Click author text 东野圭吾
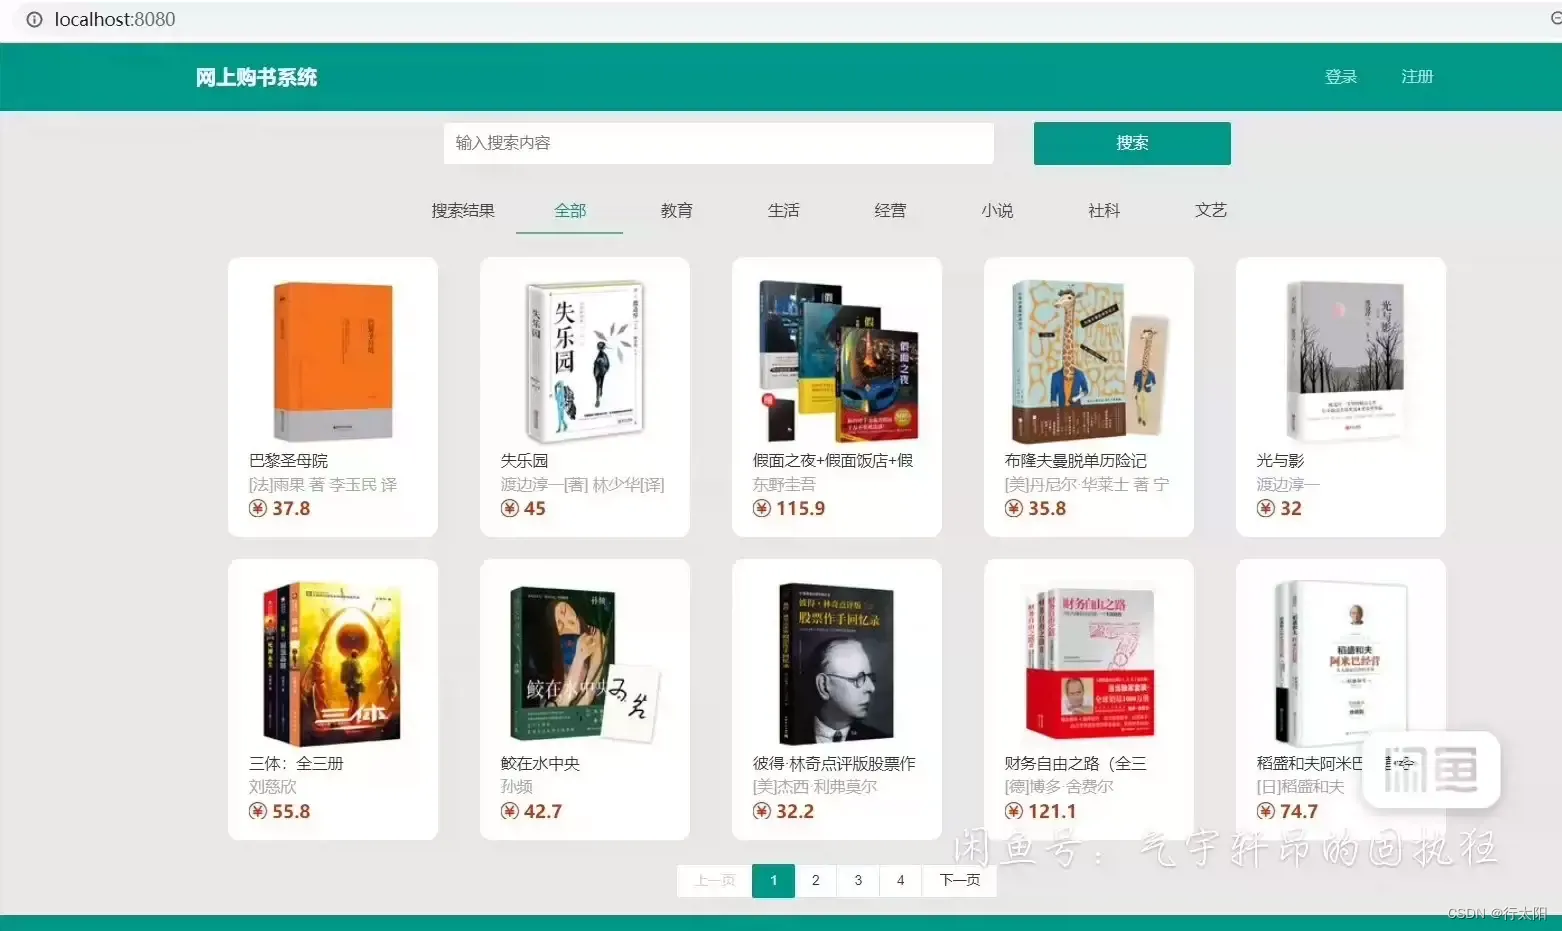The height and width of the screenshot is (931, 1562). pyautogui.click(x=784, y=485)
